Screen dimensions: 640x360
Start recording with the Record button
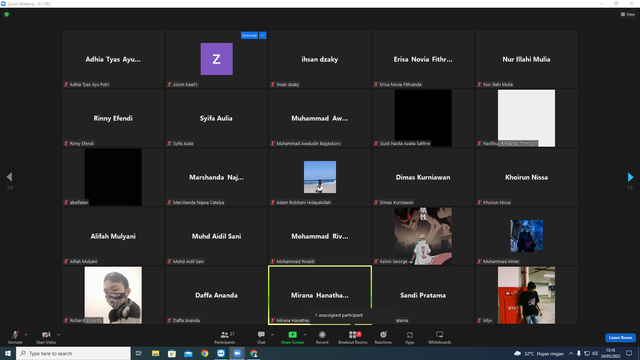(322, 337)
